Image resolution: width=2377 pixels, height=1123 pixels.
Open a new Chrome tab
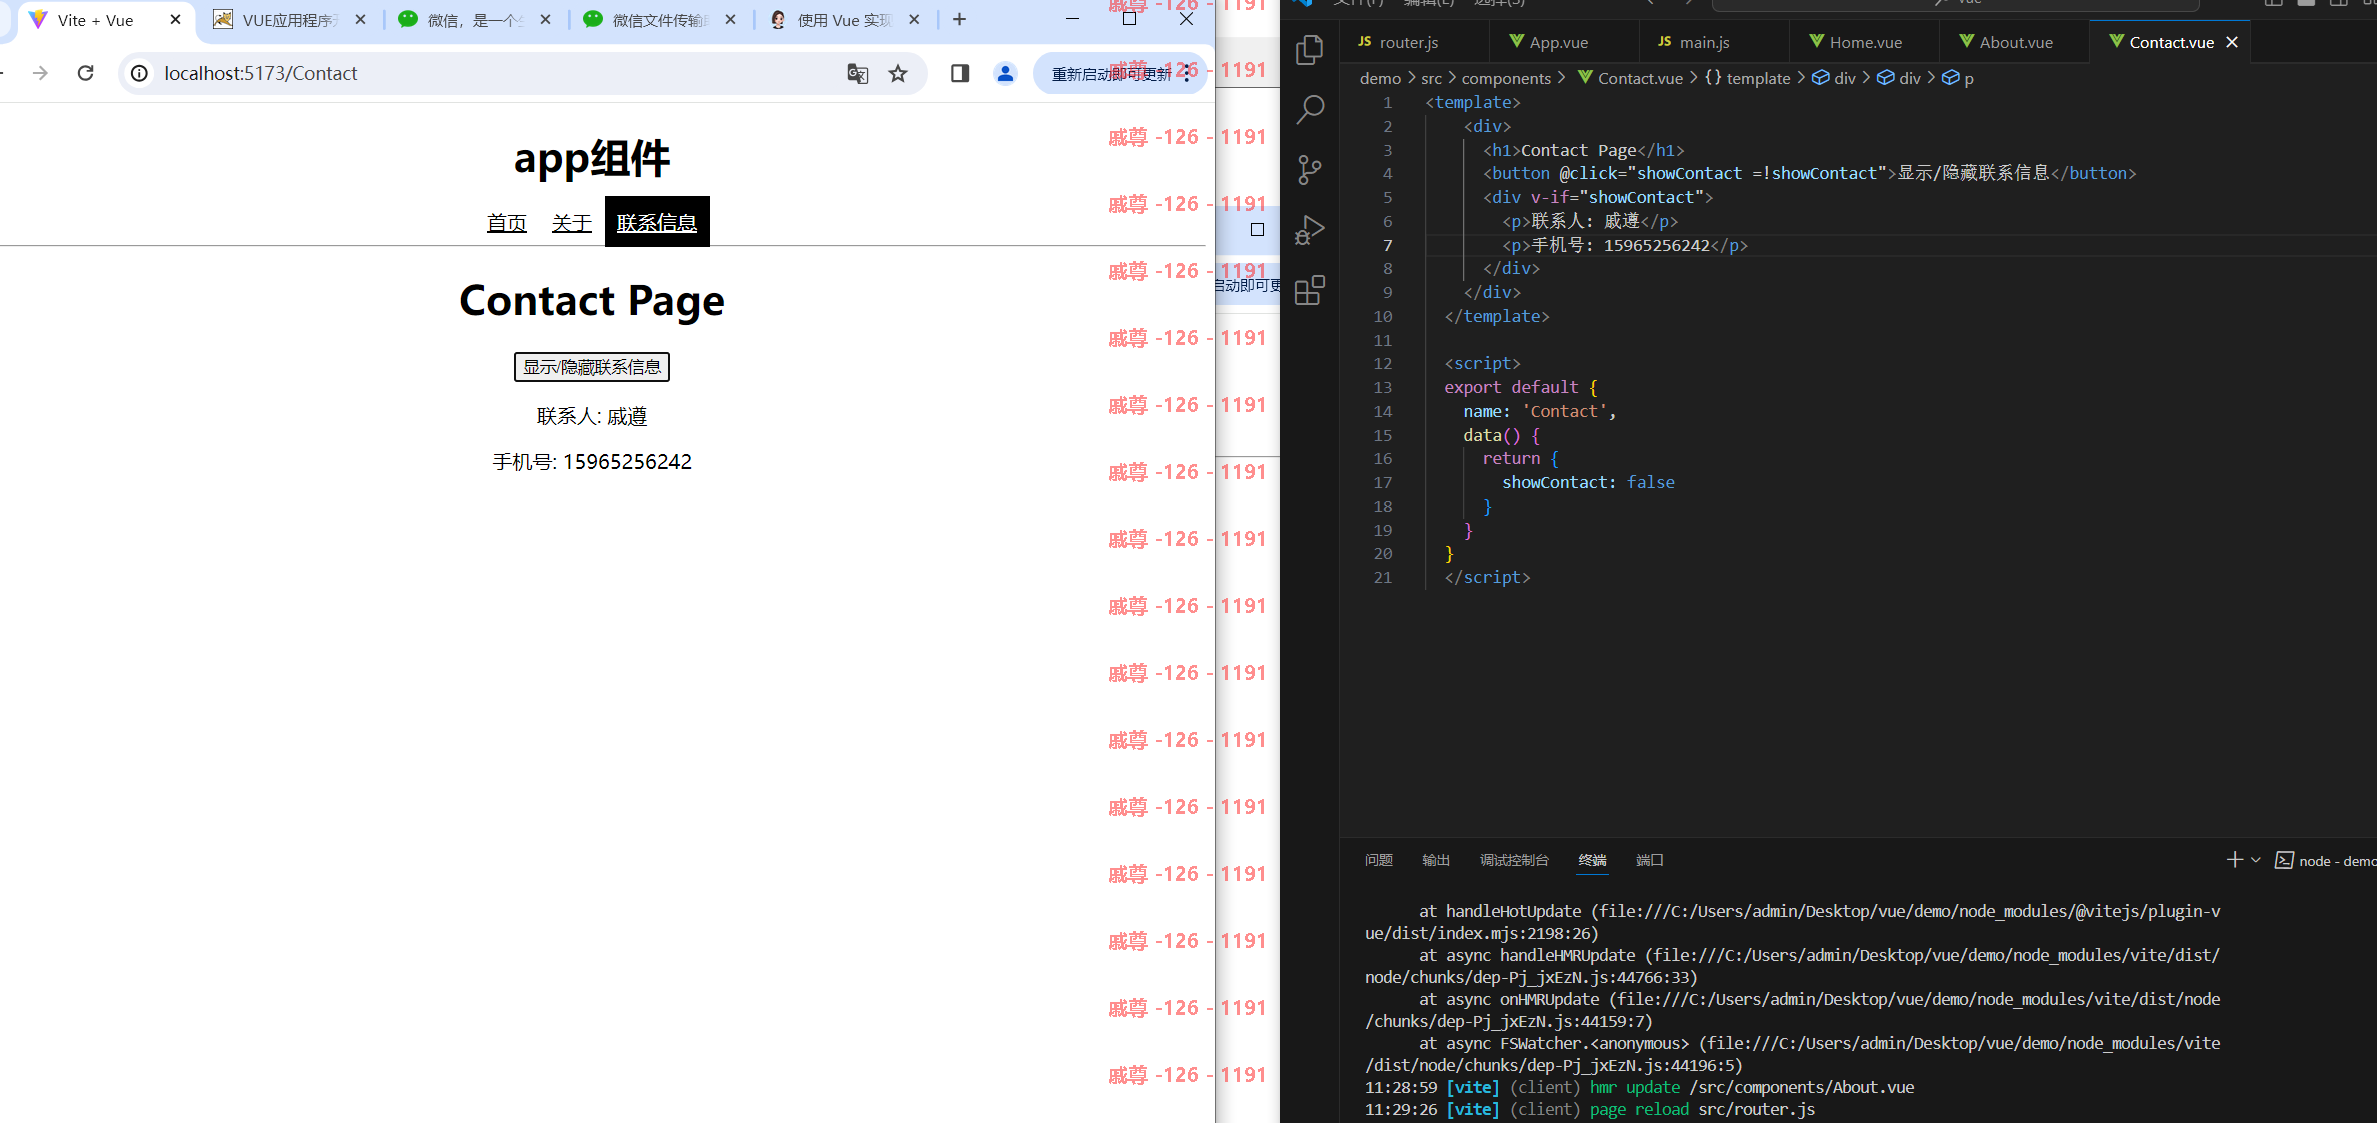[x=959, y=19]
